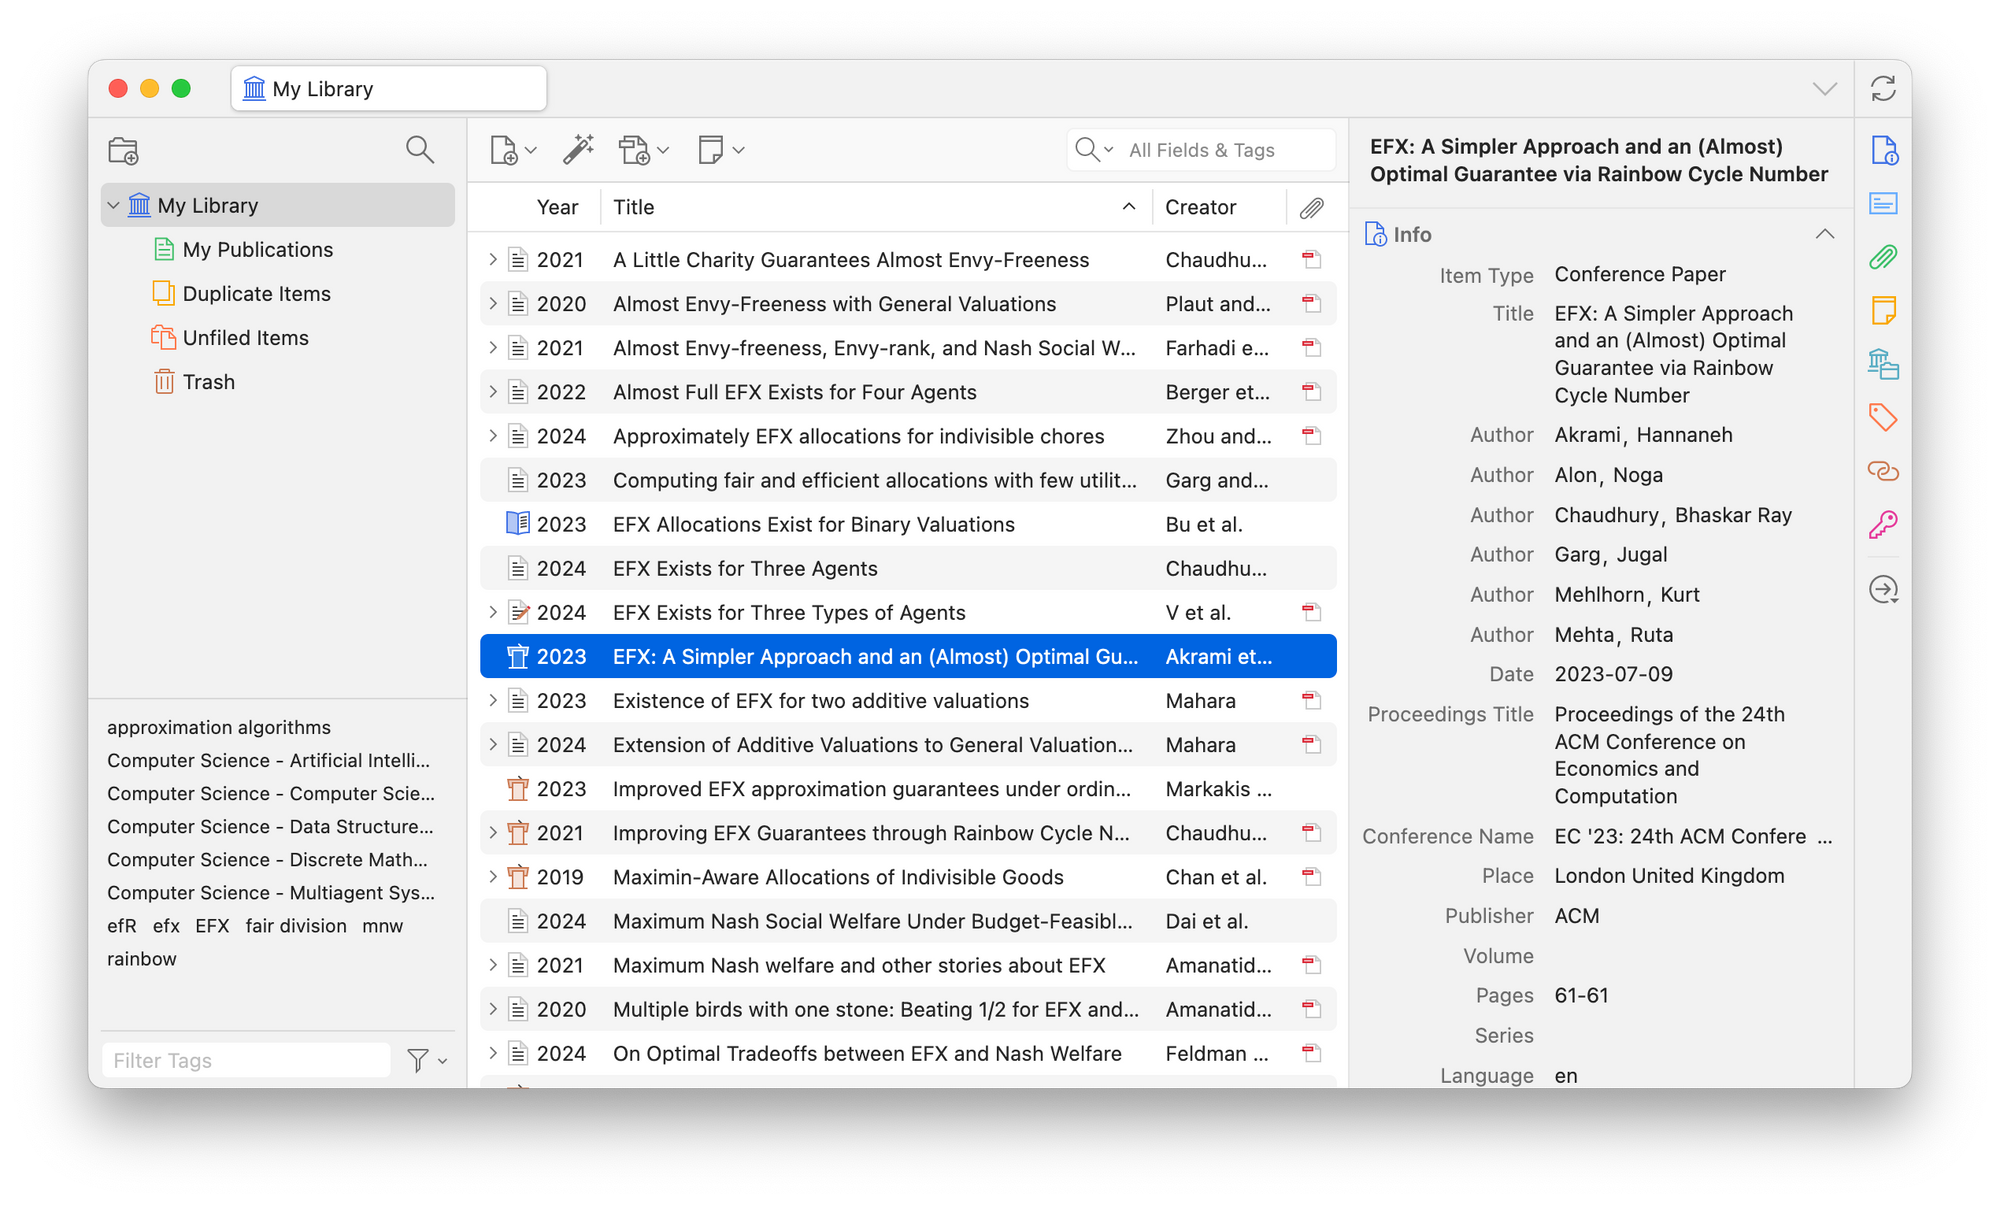Open Duplicate Items
Screen dimensions: 2000x1205
tap(256, 294)
